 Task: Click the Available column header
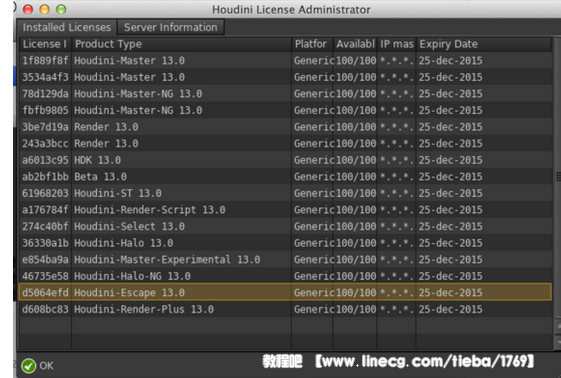(355, 44)
